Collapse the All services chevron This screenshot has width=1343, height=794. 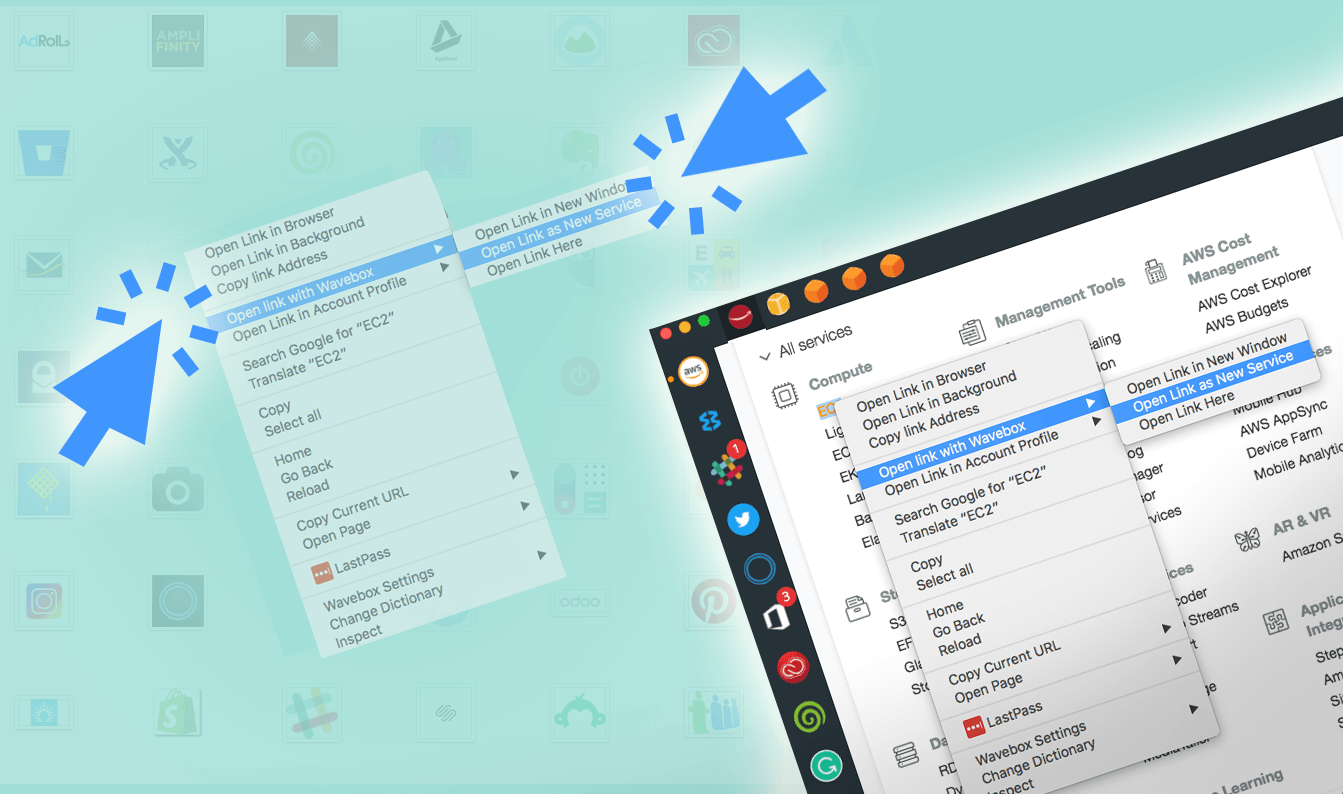pos(764,355)
